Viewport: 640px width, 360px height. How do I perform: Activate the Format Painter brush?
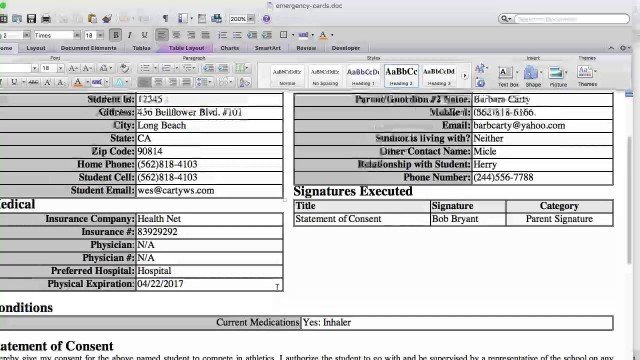(107, 19)
